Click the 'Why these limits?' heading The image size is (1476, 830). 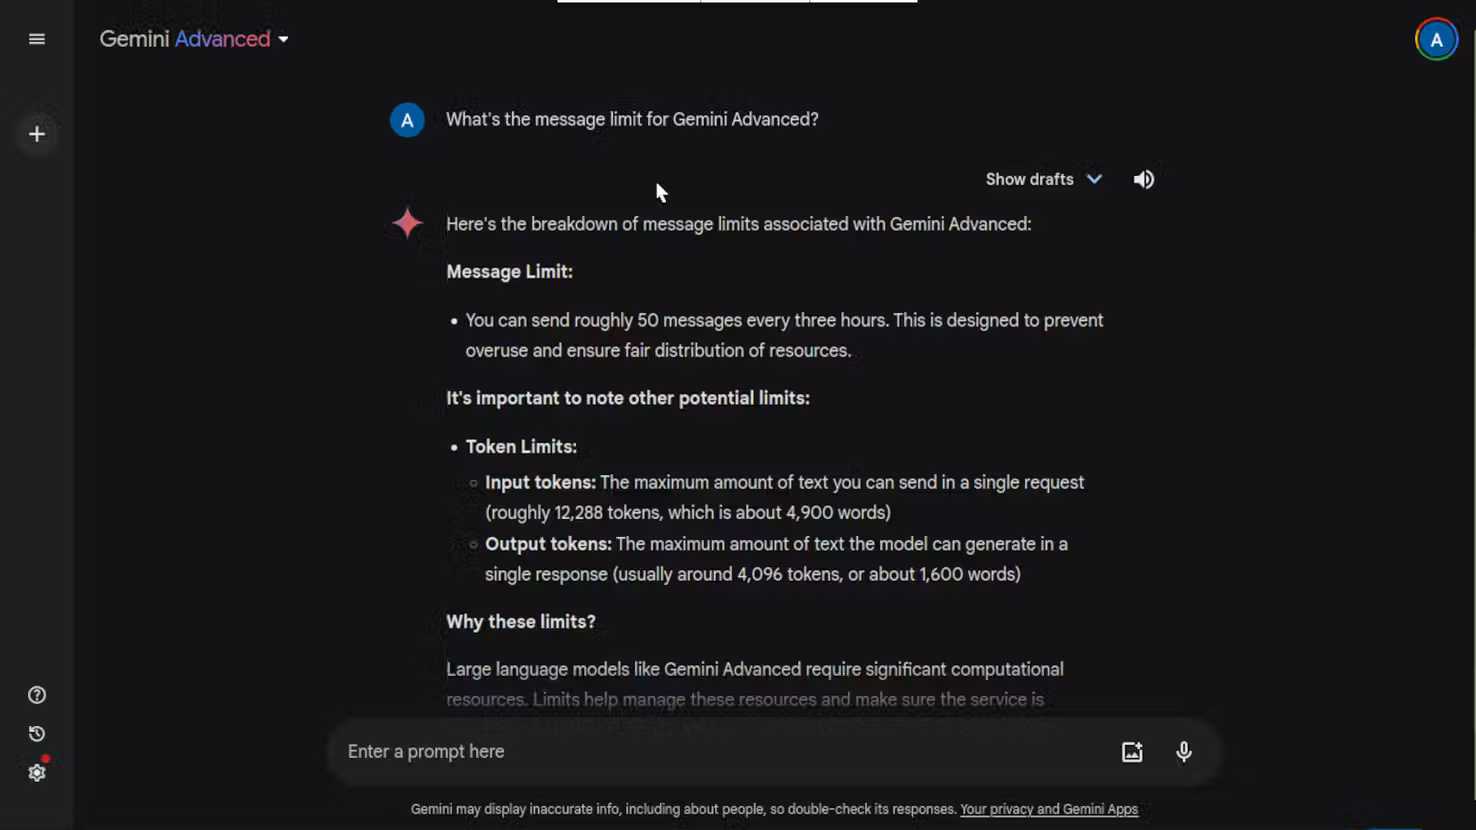point(520,622)
